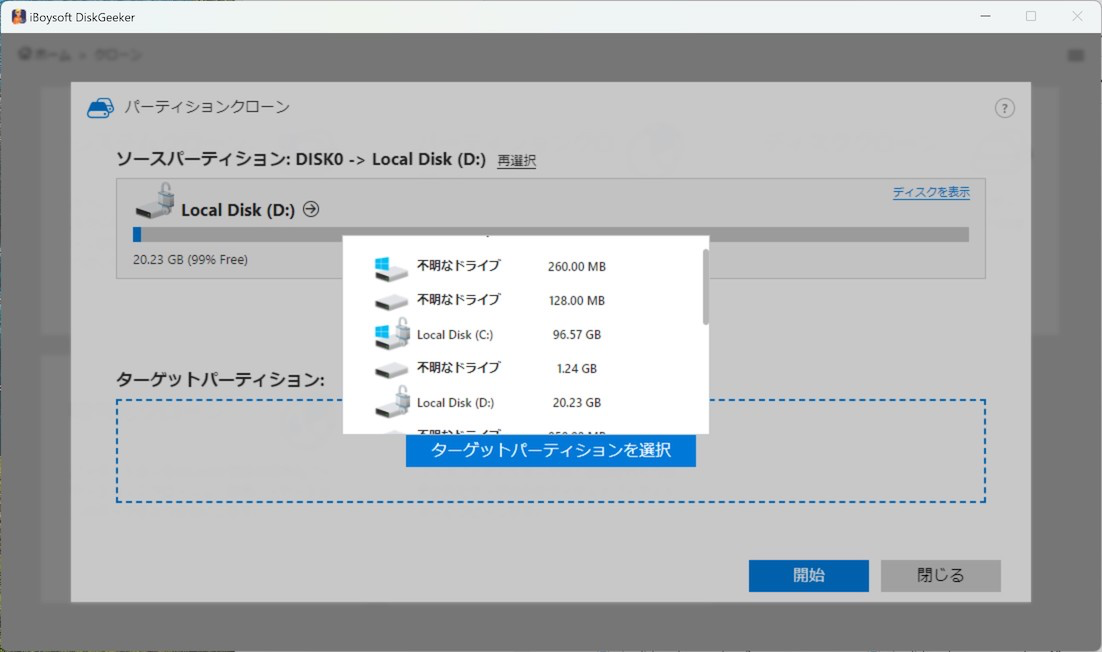Image resolution: width=1102 pixels, height=652 pixels.
Task: Click the Local Disk (C:) drive icon in list
Action: click(392, 334)
